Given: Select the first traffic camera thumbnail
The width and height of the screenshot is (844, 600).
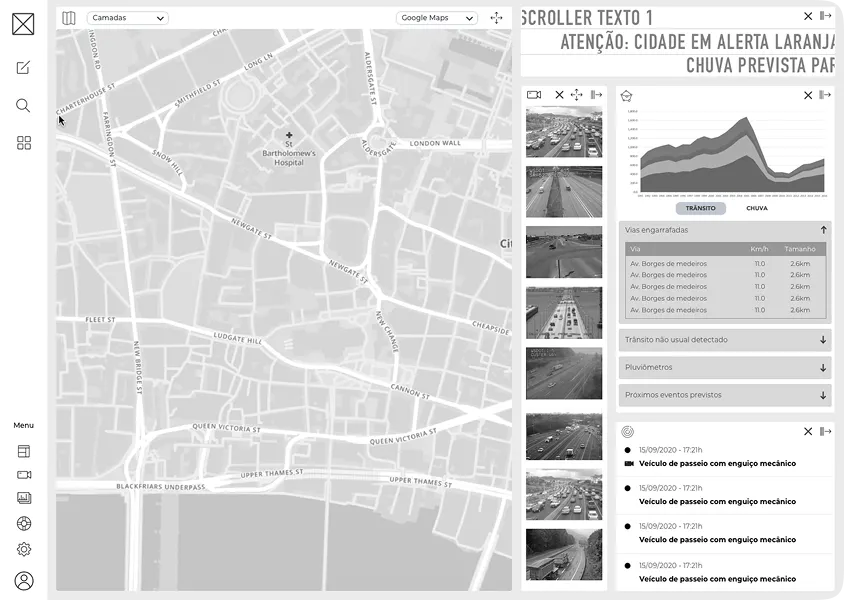Looking at the screenshot, I should 564,132.
